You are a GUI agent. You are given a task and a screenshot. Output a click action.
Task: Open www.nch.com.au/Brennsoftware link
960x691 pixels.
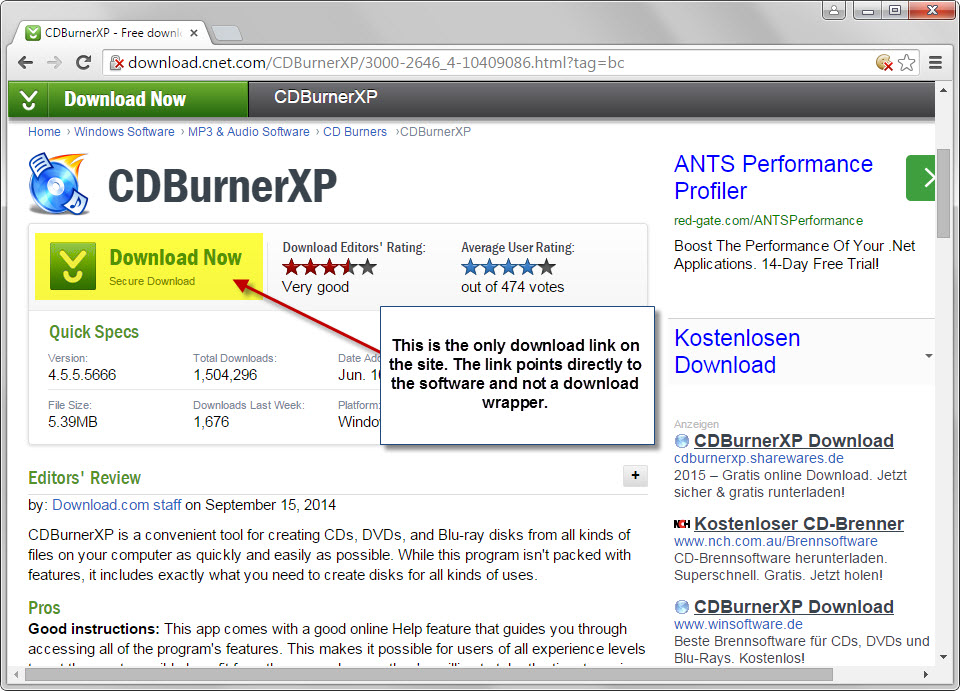(x=776, y=541)
